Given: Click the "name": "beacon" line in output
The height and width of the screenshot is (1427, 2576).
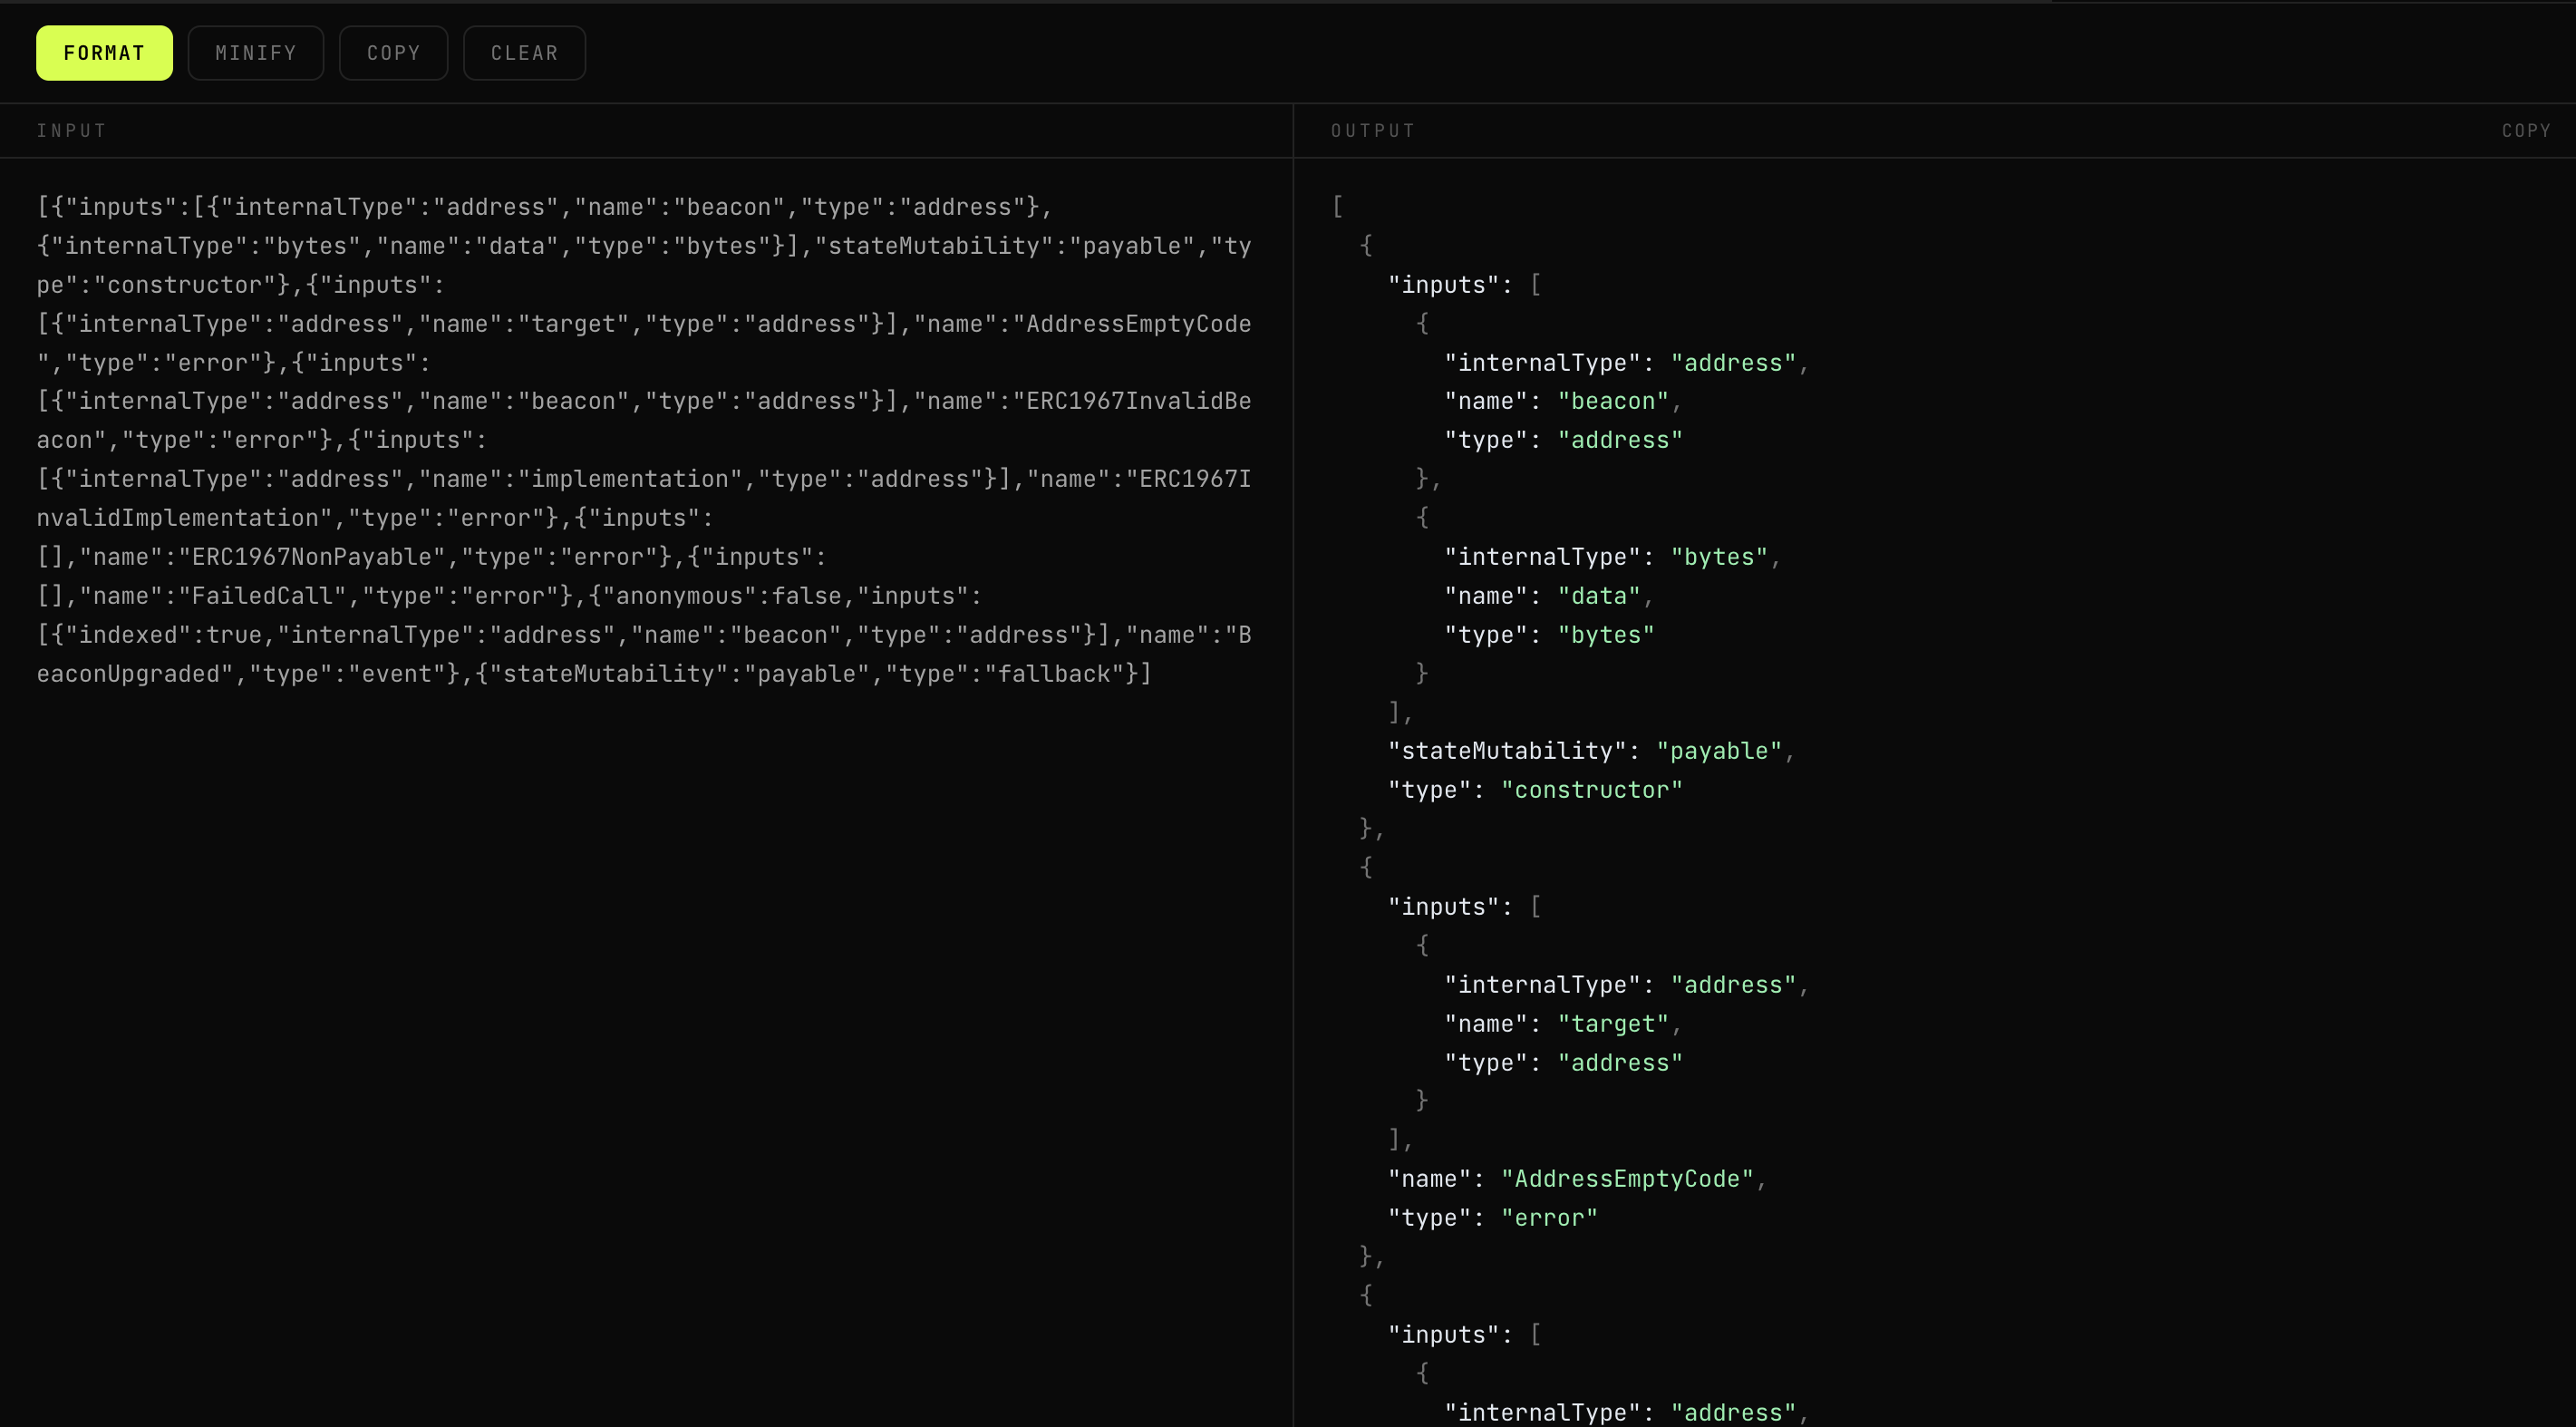Looking at the screenshot, I should 1563,401.
